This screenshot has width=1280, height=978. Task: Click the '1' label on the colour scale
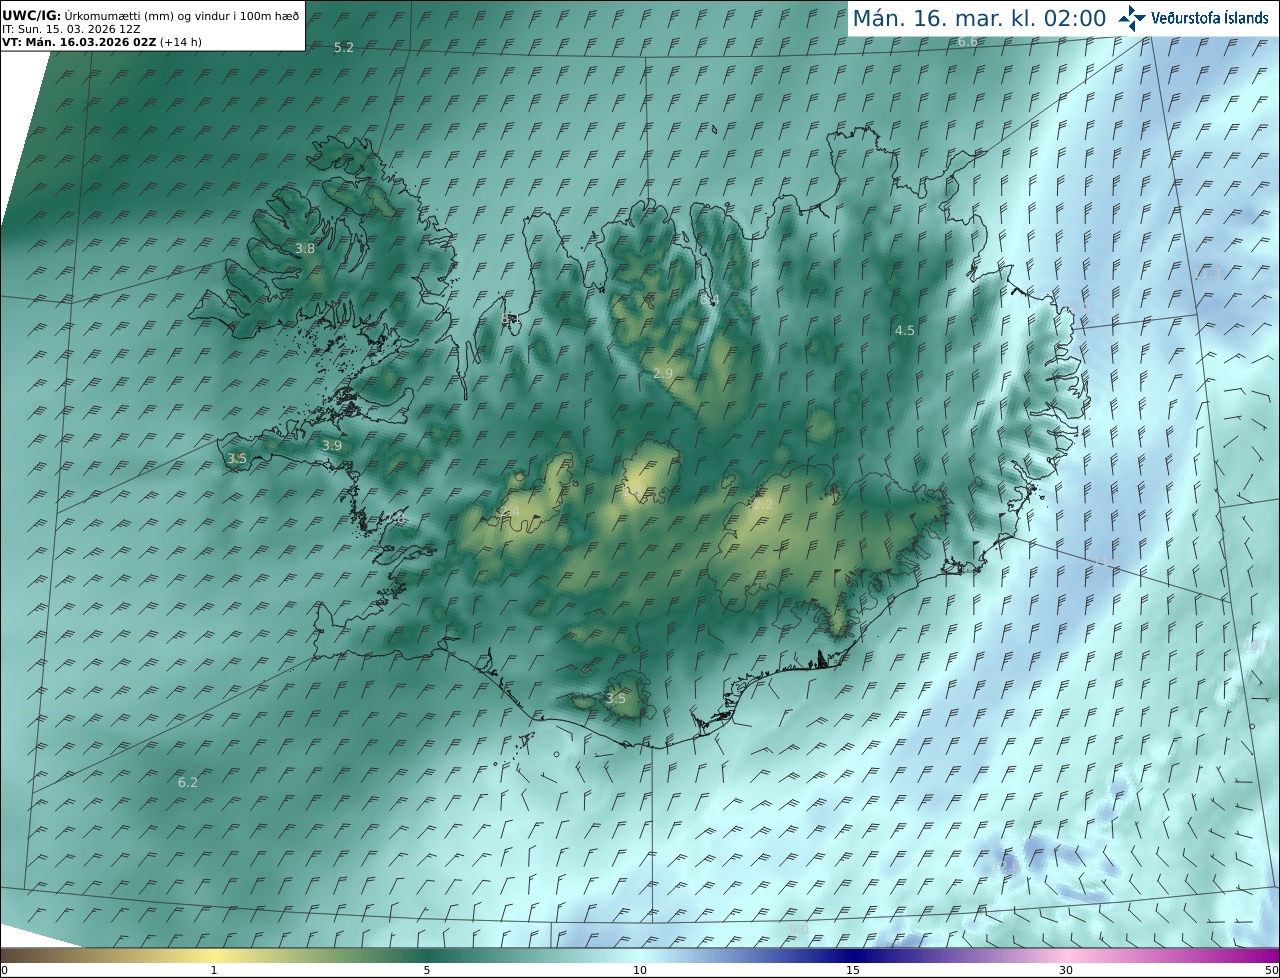[214, 970]
